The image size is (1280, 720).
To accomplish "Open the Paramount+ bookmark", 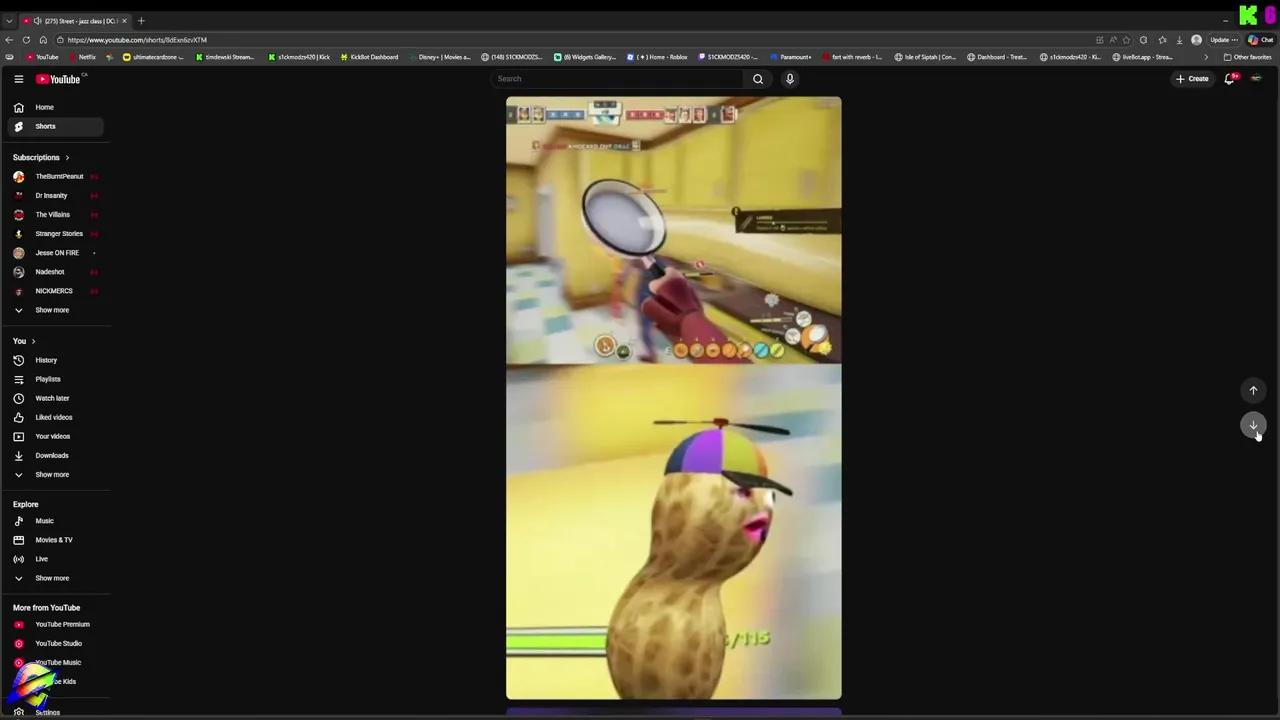I will click(x=790, y=57).
